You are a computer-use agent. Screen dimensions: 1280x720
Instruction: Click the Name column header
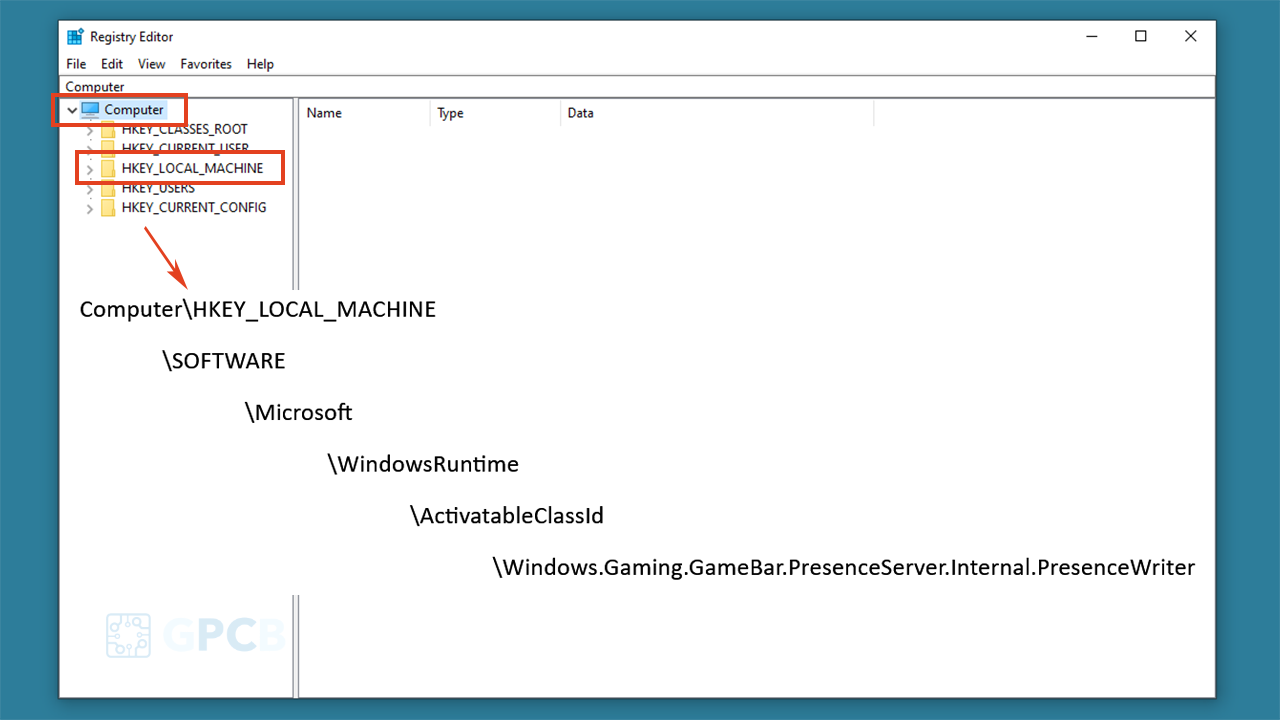(x=364, y=113)
